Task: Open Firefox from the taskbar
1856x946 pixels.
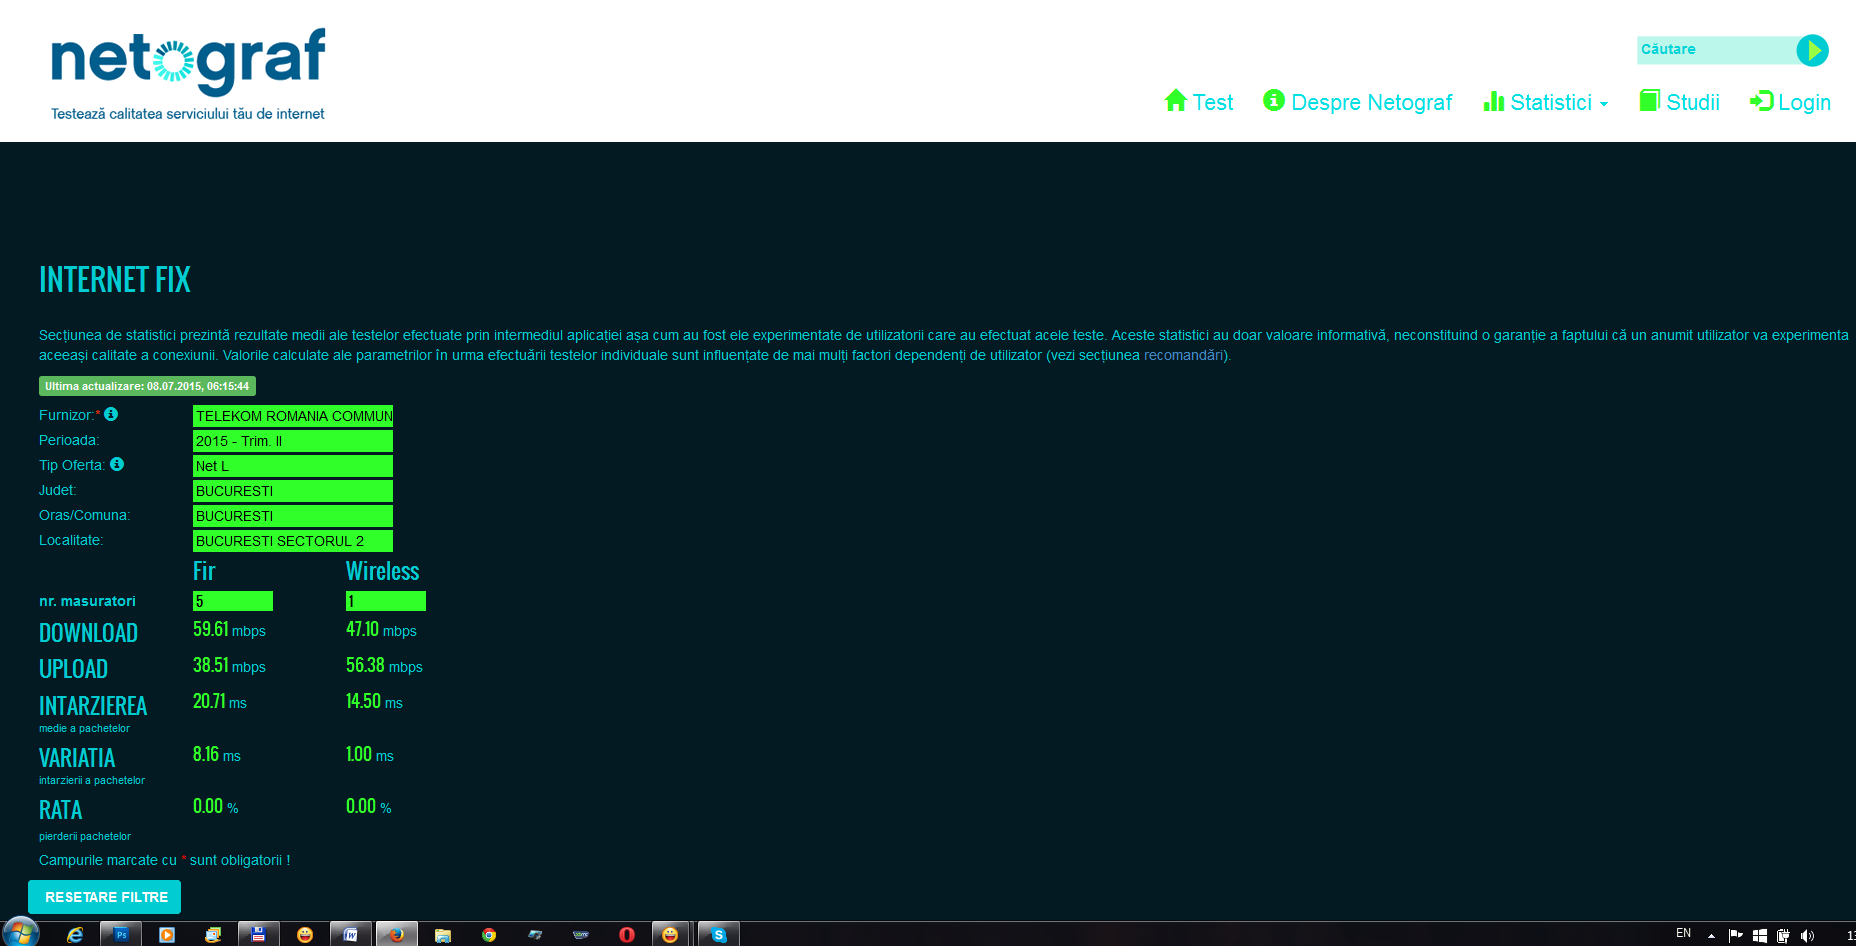Action: (x=396, y=934)
